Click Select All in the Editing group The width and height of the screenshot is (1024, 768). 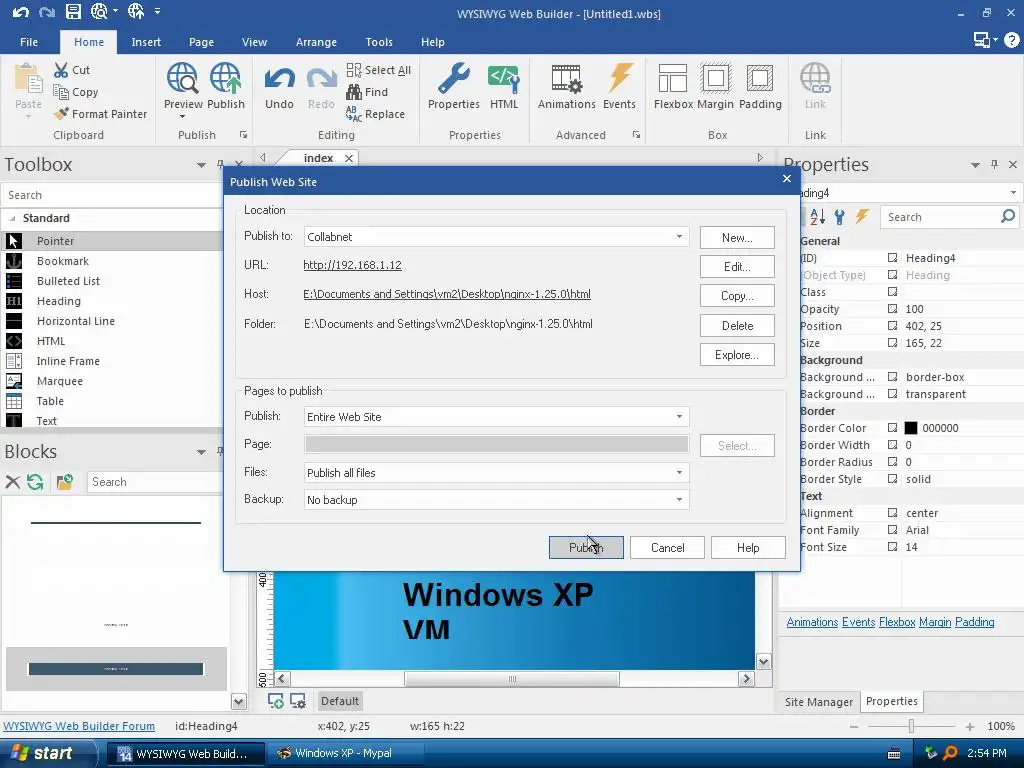coord(379,70)
